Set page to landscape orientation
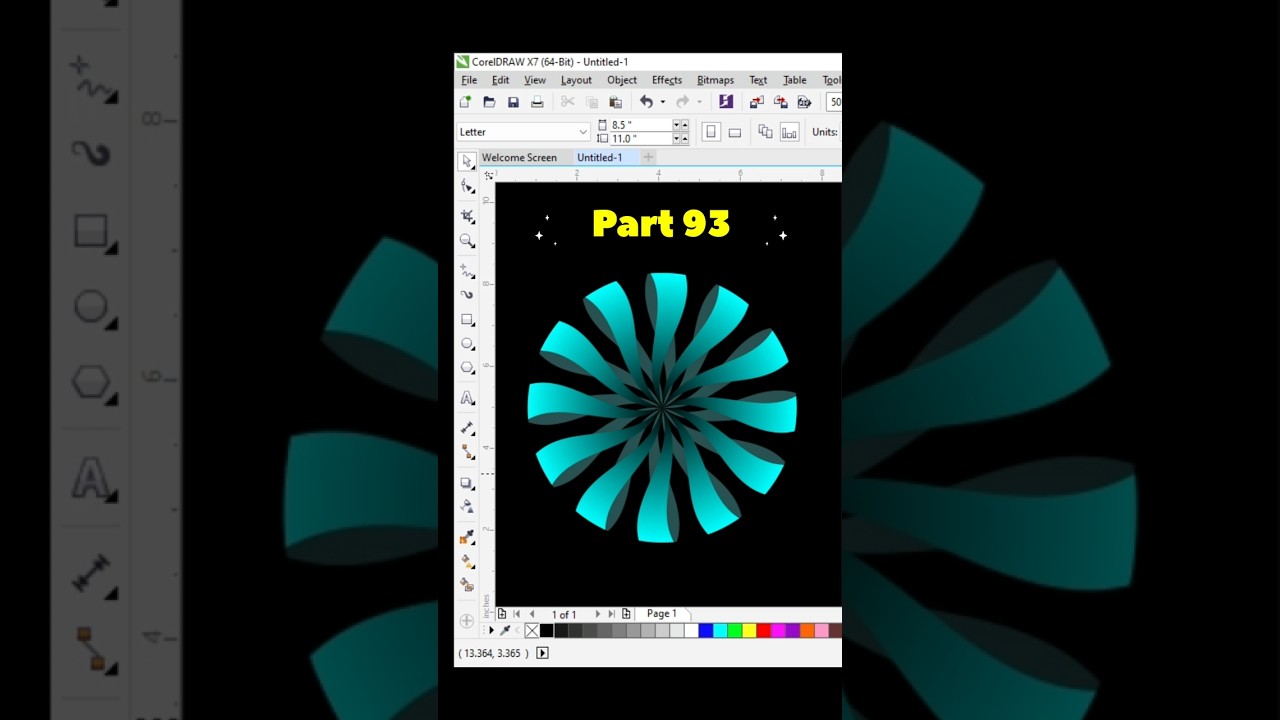 (x=735, y=132)
